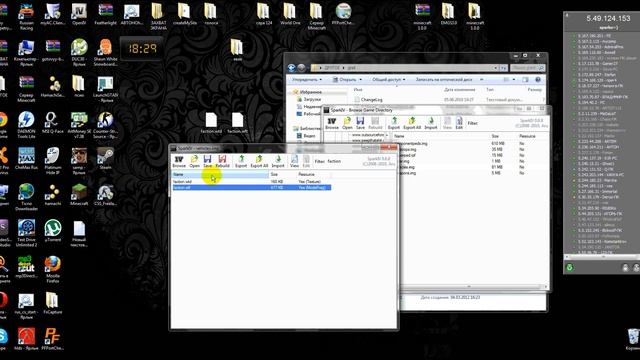This screenshot has width=640, height=360.
Task: Click Видео in Explorer sidebar libraries
Action: click(x=306, y=136)
